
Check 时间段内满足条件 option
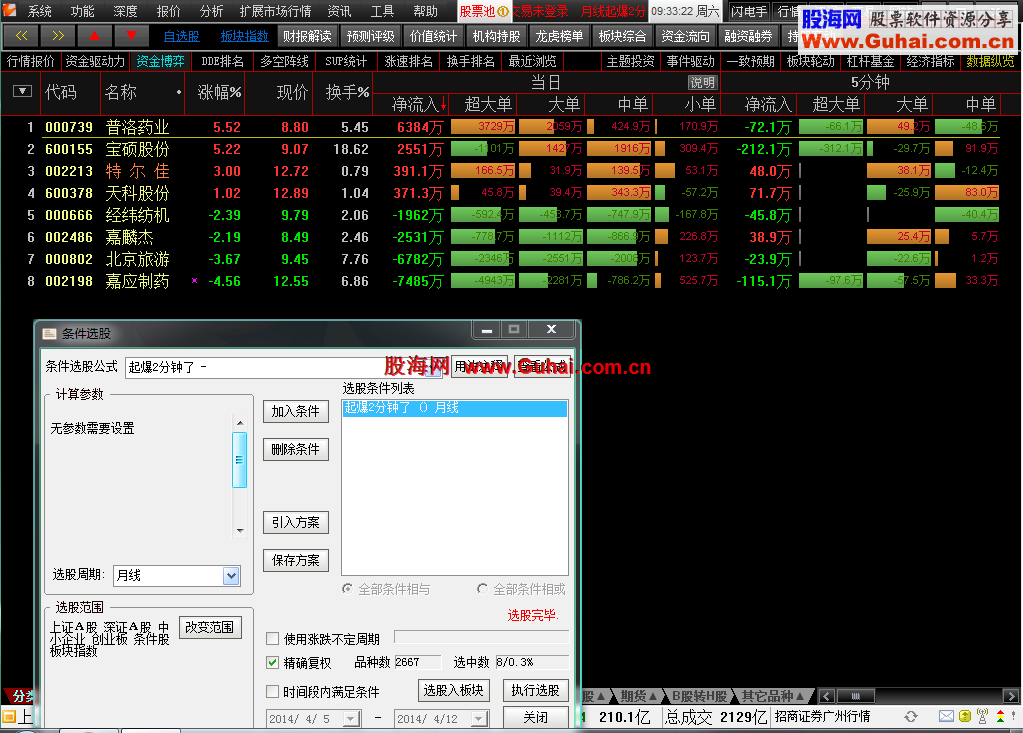click(273, 691)
